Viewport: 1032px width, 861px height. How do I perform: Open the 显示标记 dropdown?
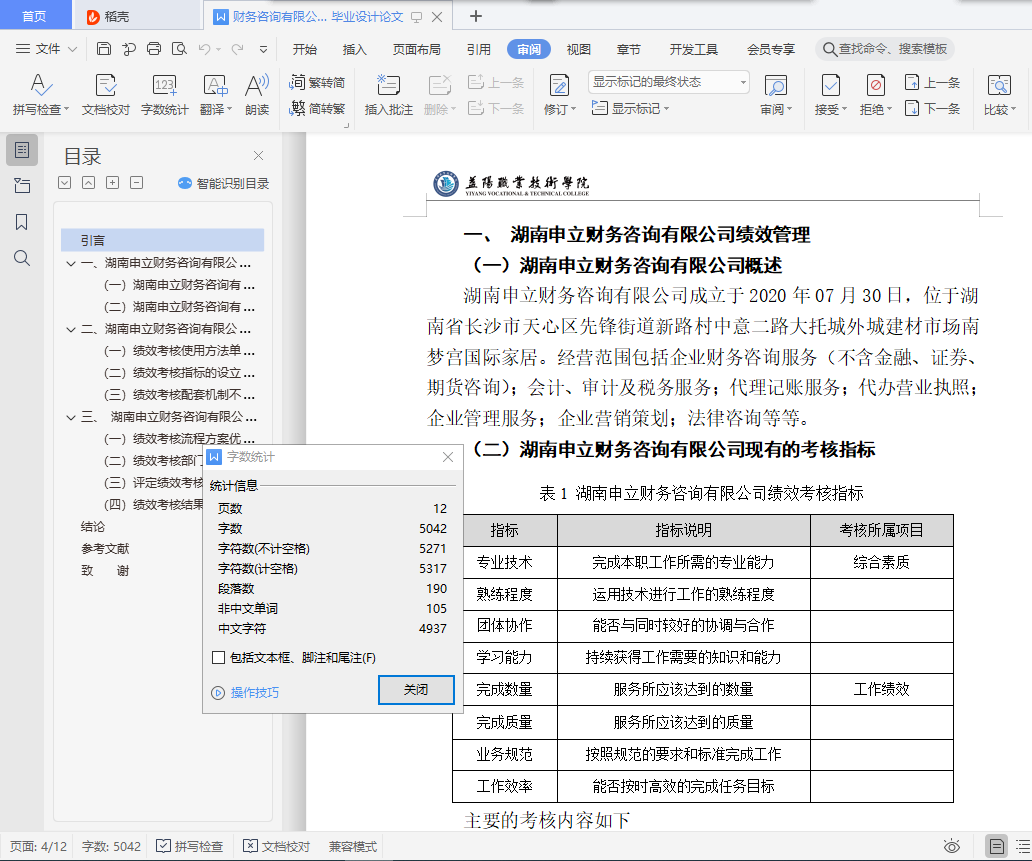(631, 109)
